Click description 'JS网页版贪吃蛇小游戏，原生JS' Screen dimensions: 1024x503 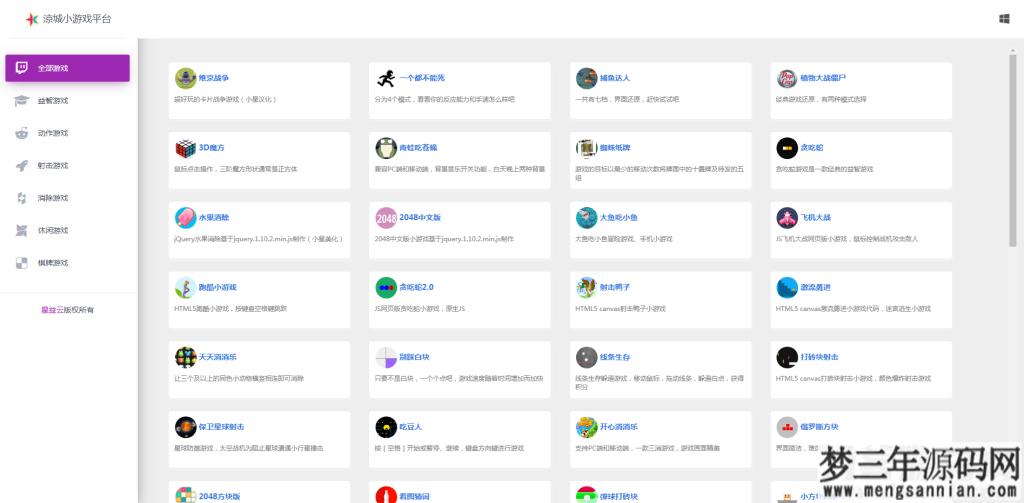click(420, 308)
